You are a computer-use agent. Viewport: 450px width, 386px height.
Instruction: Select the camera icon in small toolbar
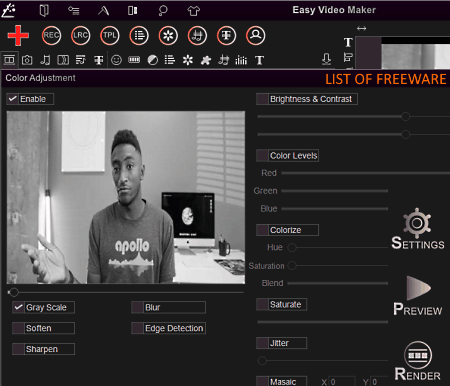coord(27,60)
